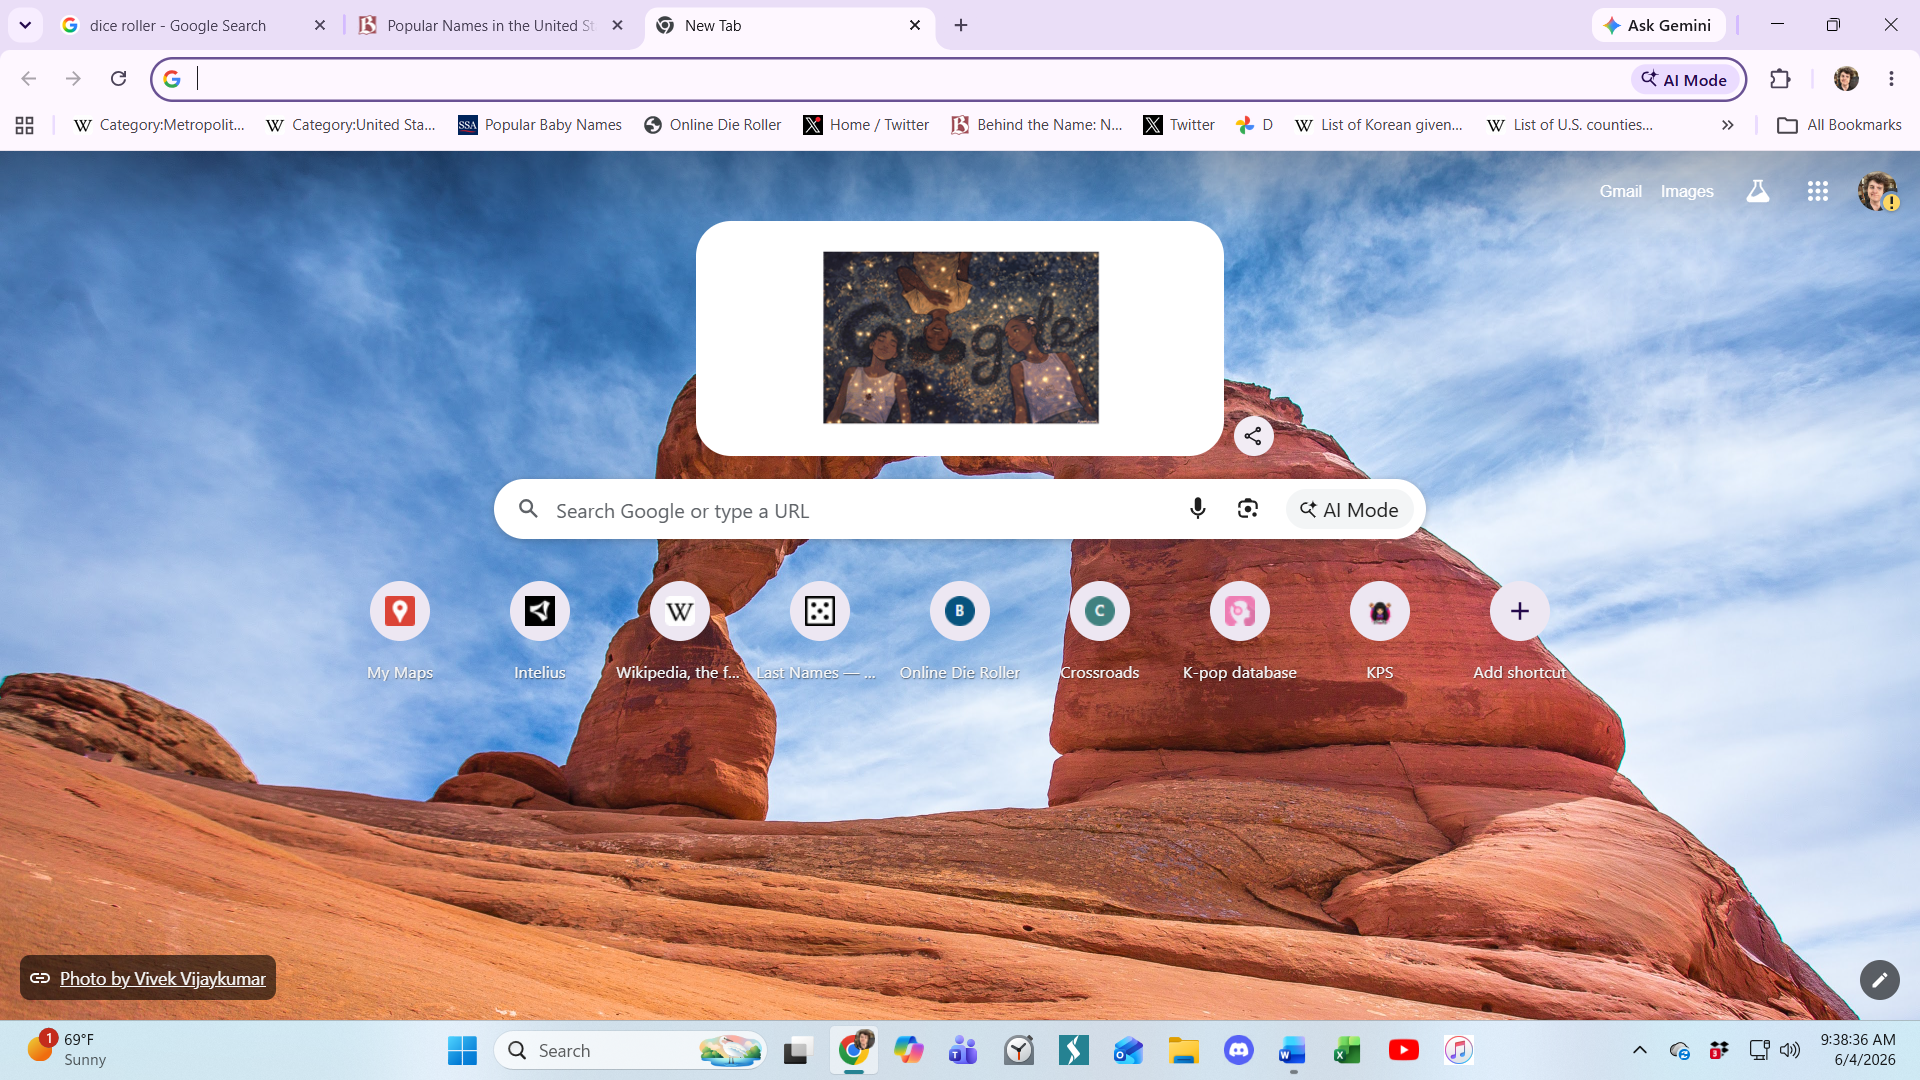Open the Chrome profile avatar in toolbar
Viewport: 1920px width, 1080px height.
click(x=1846, y=79)
